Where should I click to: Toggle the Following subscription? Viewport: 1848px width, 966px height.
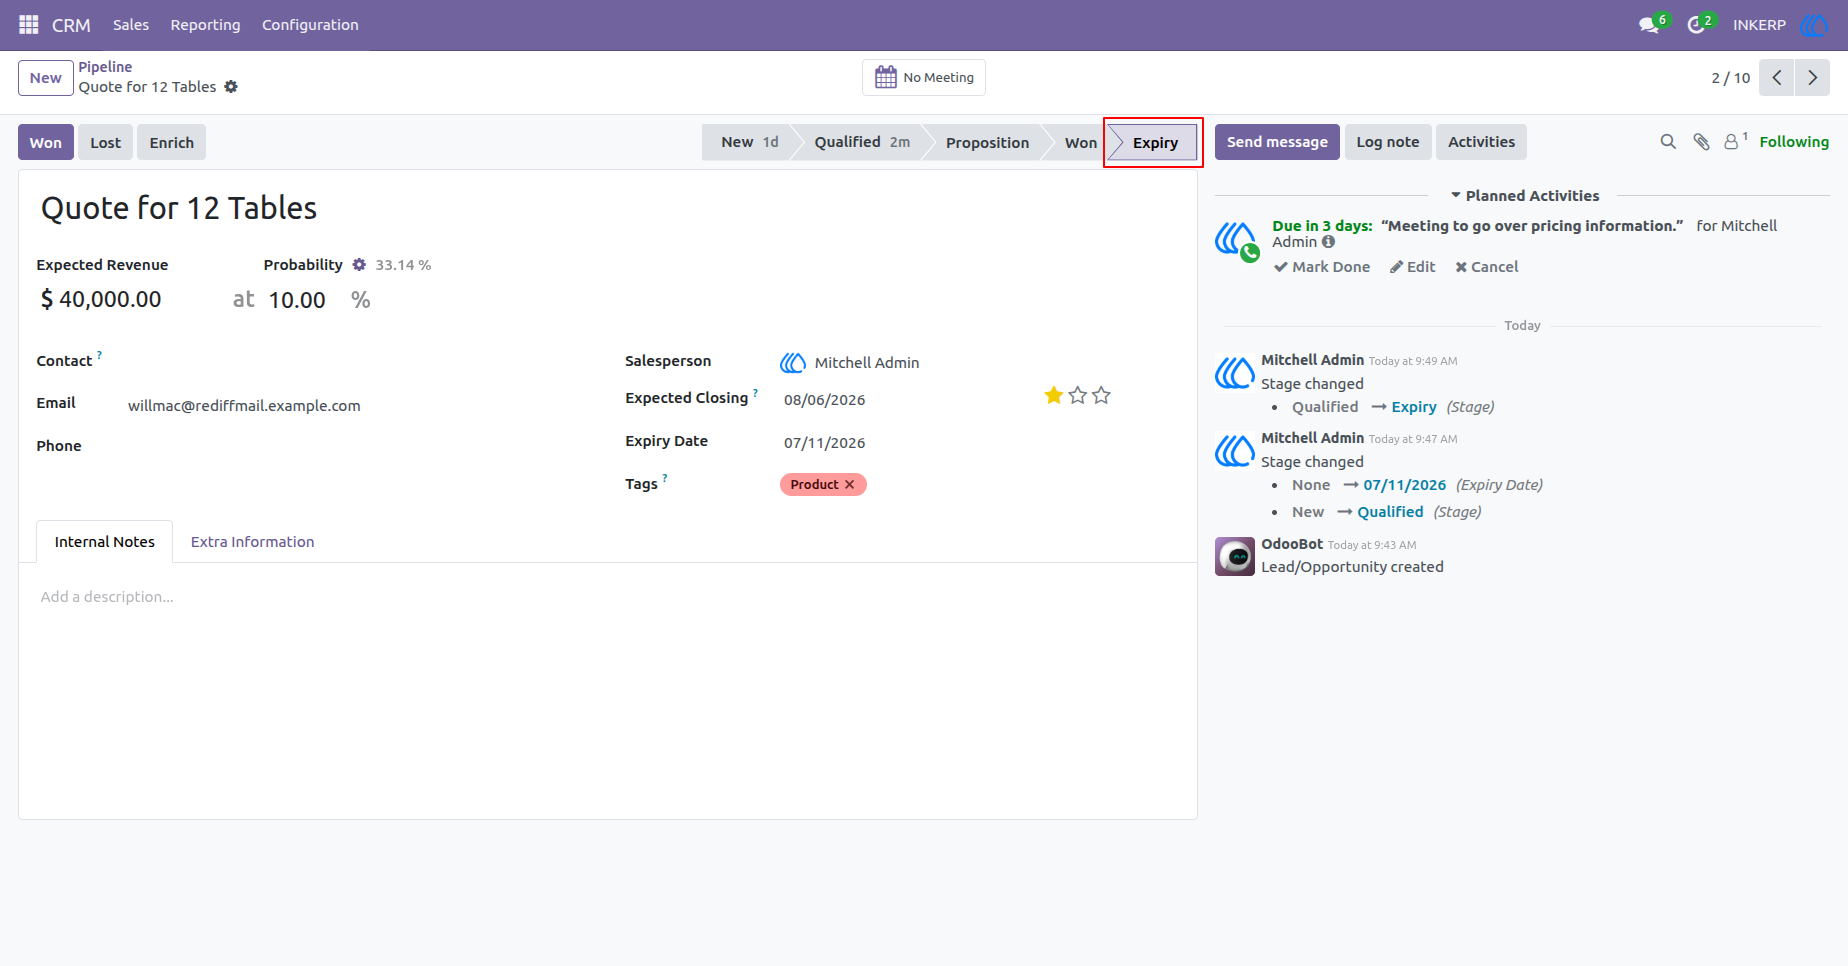point(1794,142)
